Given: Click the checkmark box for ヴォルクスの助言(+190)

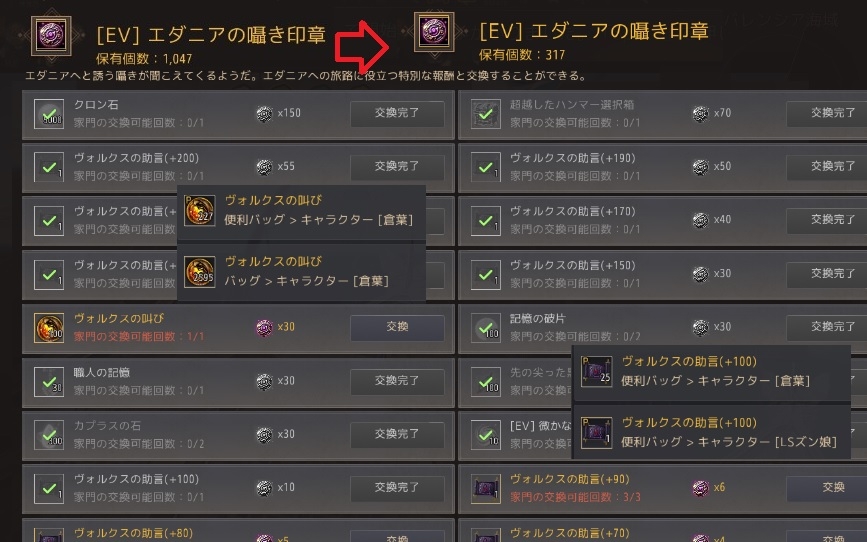Looking at the screenshot, I should point(486,167).
